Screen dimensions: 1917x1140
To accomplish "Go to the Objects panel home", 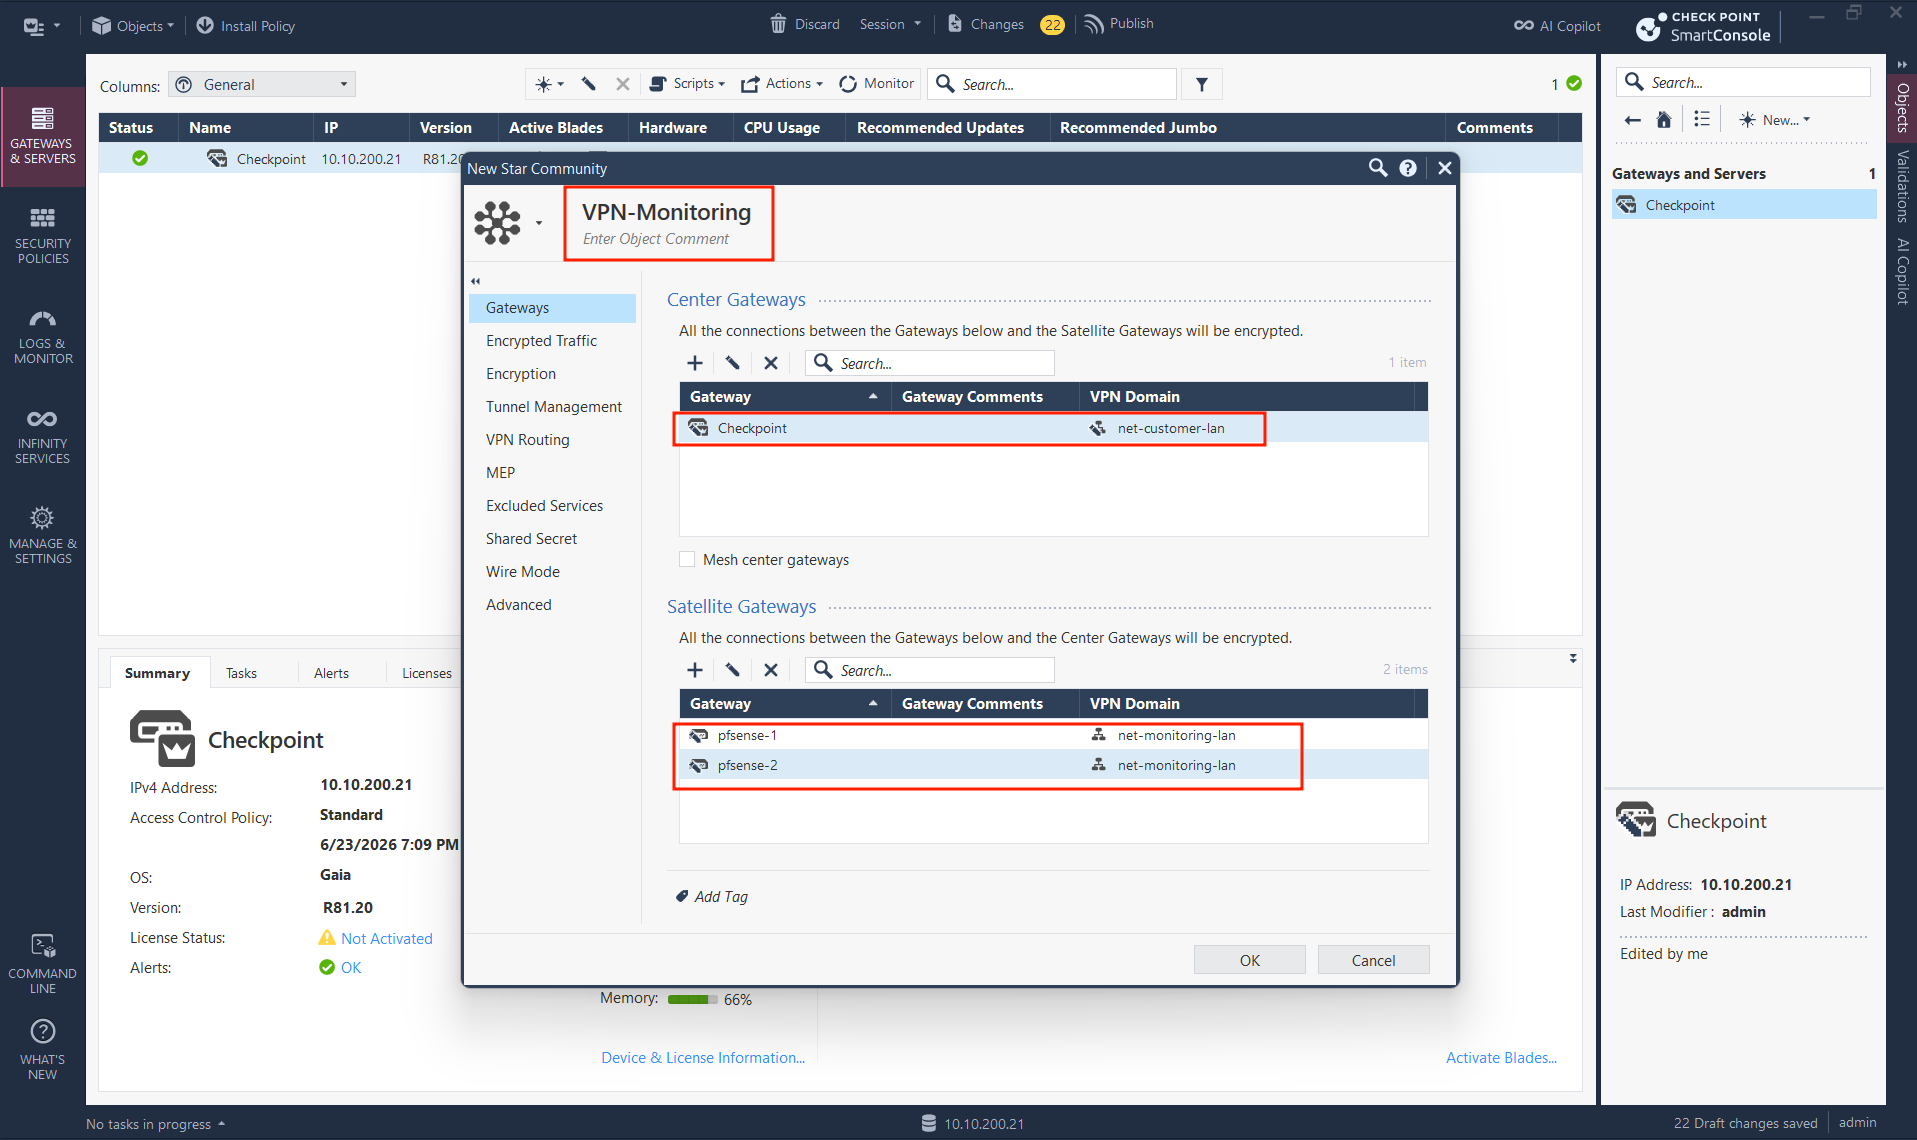I will [1664, 120].
